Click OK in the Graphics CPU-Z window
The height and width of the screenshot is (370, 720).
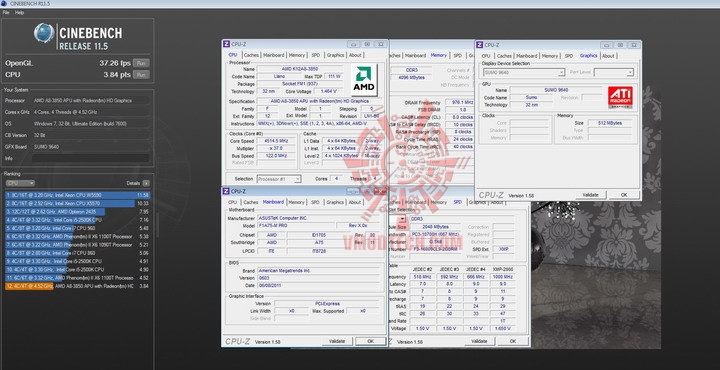point(624,195)
